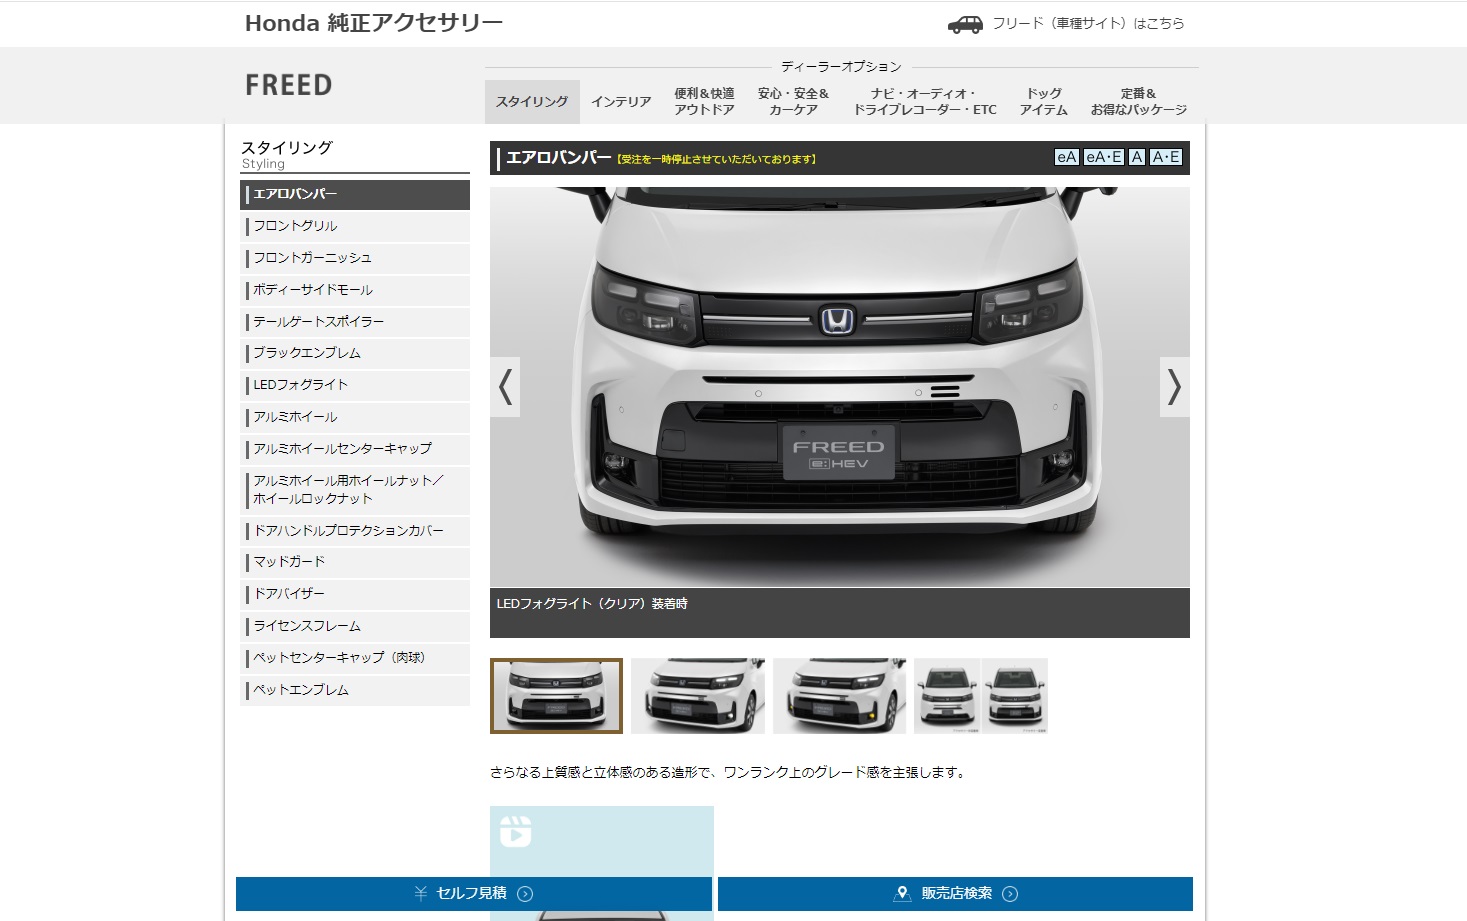Open the 販売店検索 button
Screen dimensions: 1467x921
click(955, 894)
